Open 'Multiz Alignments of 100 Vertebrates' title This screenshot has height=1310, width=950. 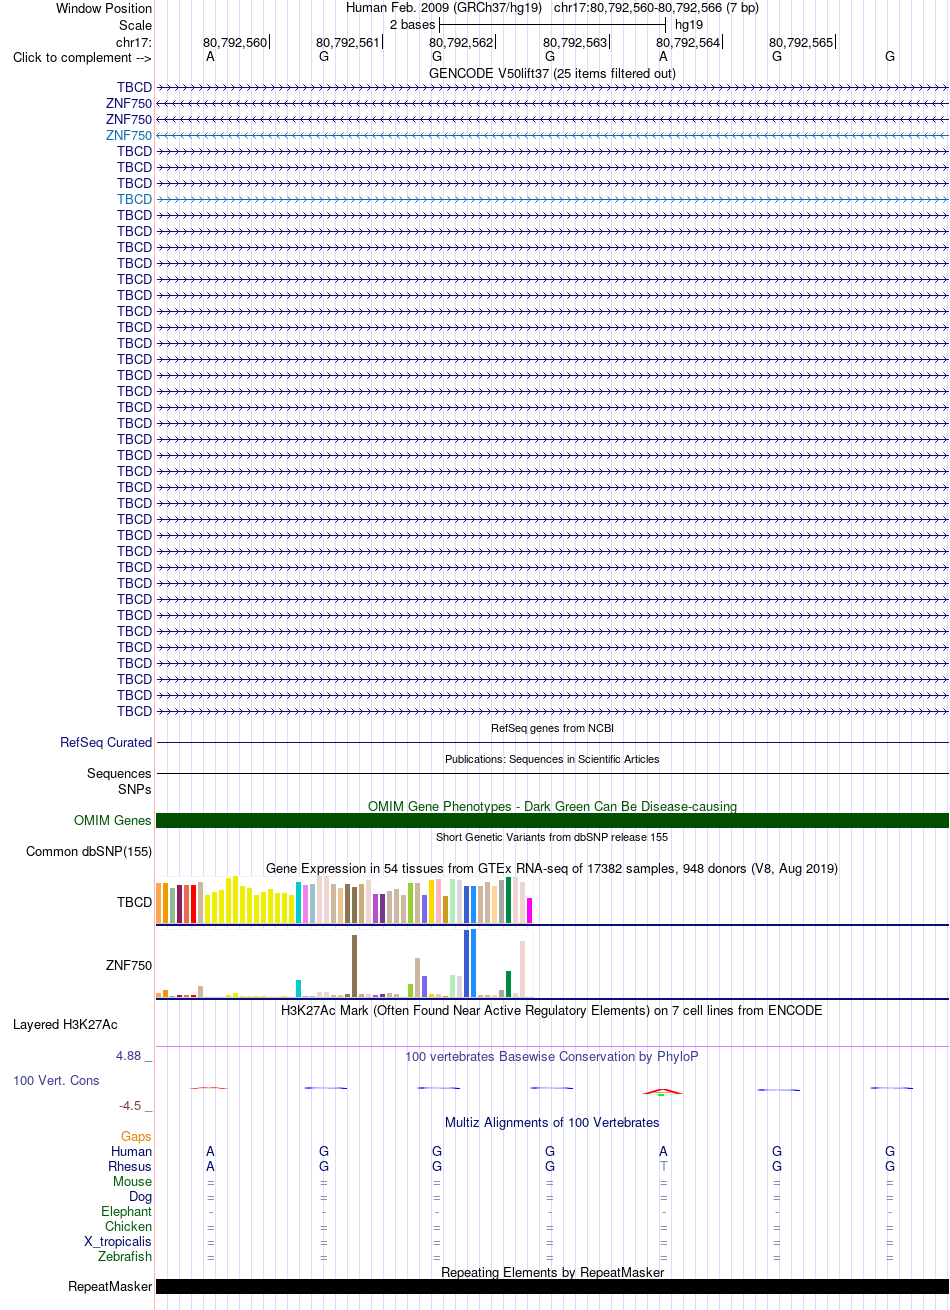(552, 1123)
